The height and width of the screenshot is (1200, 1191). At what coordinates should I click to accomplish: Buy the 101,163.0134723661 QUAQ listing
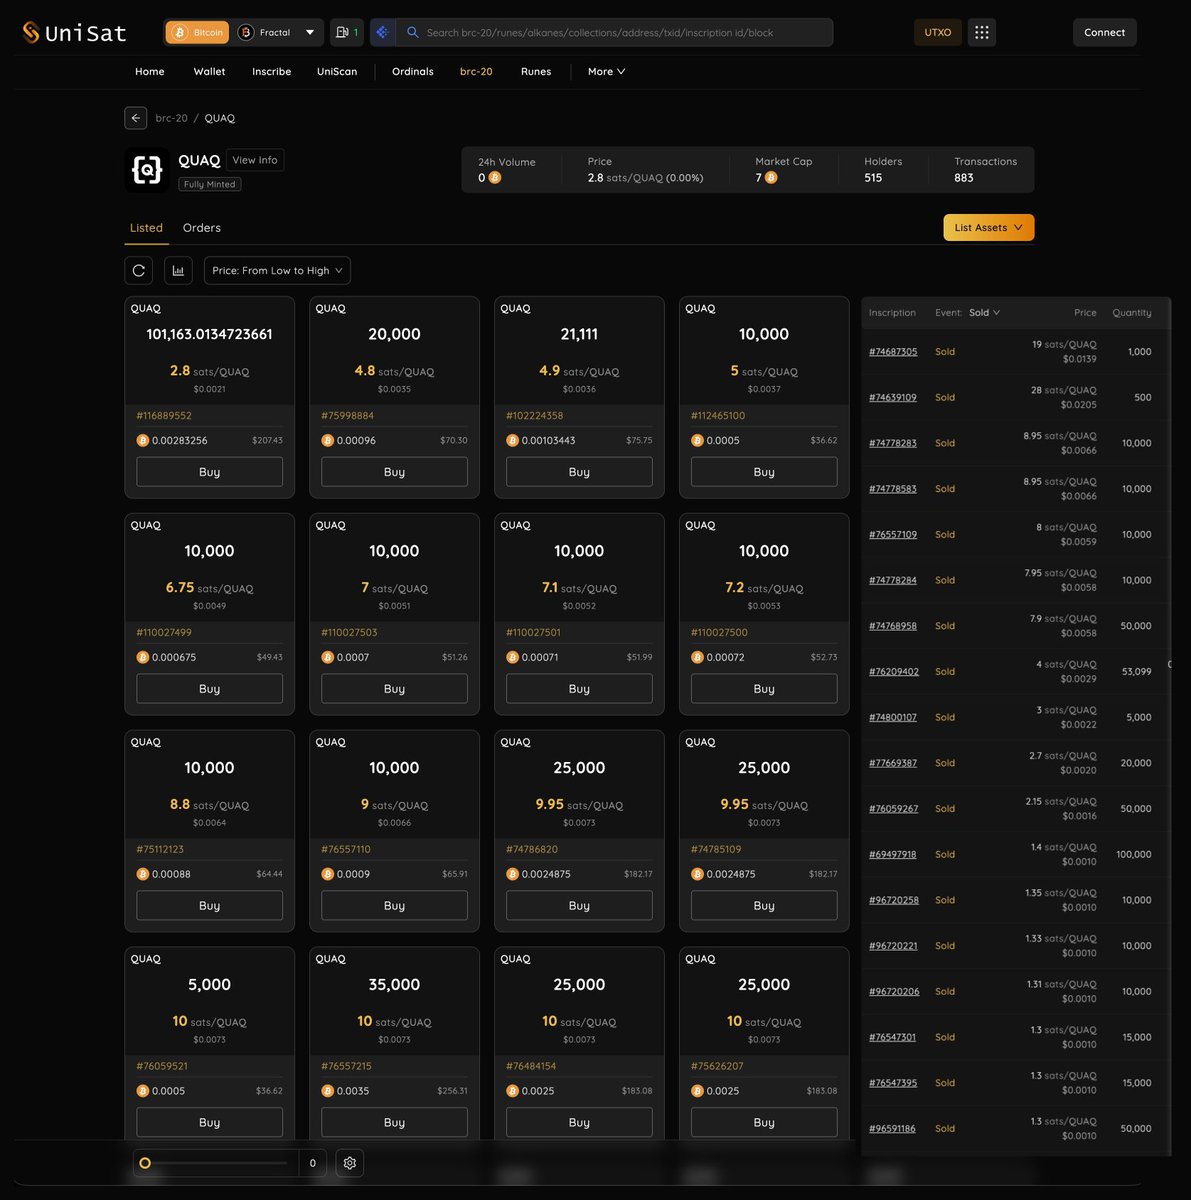coord(209,472)
